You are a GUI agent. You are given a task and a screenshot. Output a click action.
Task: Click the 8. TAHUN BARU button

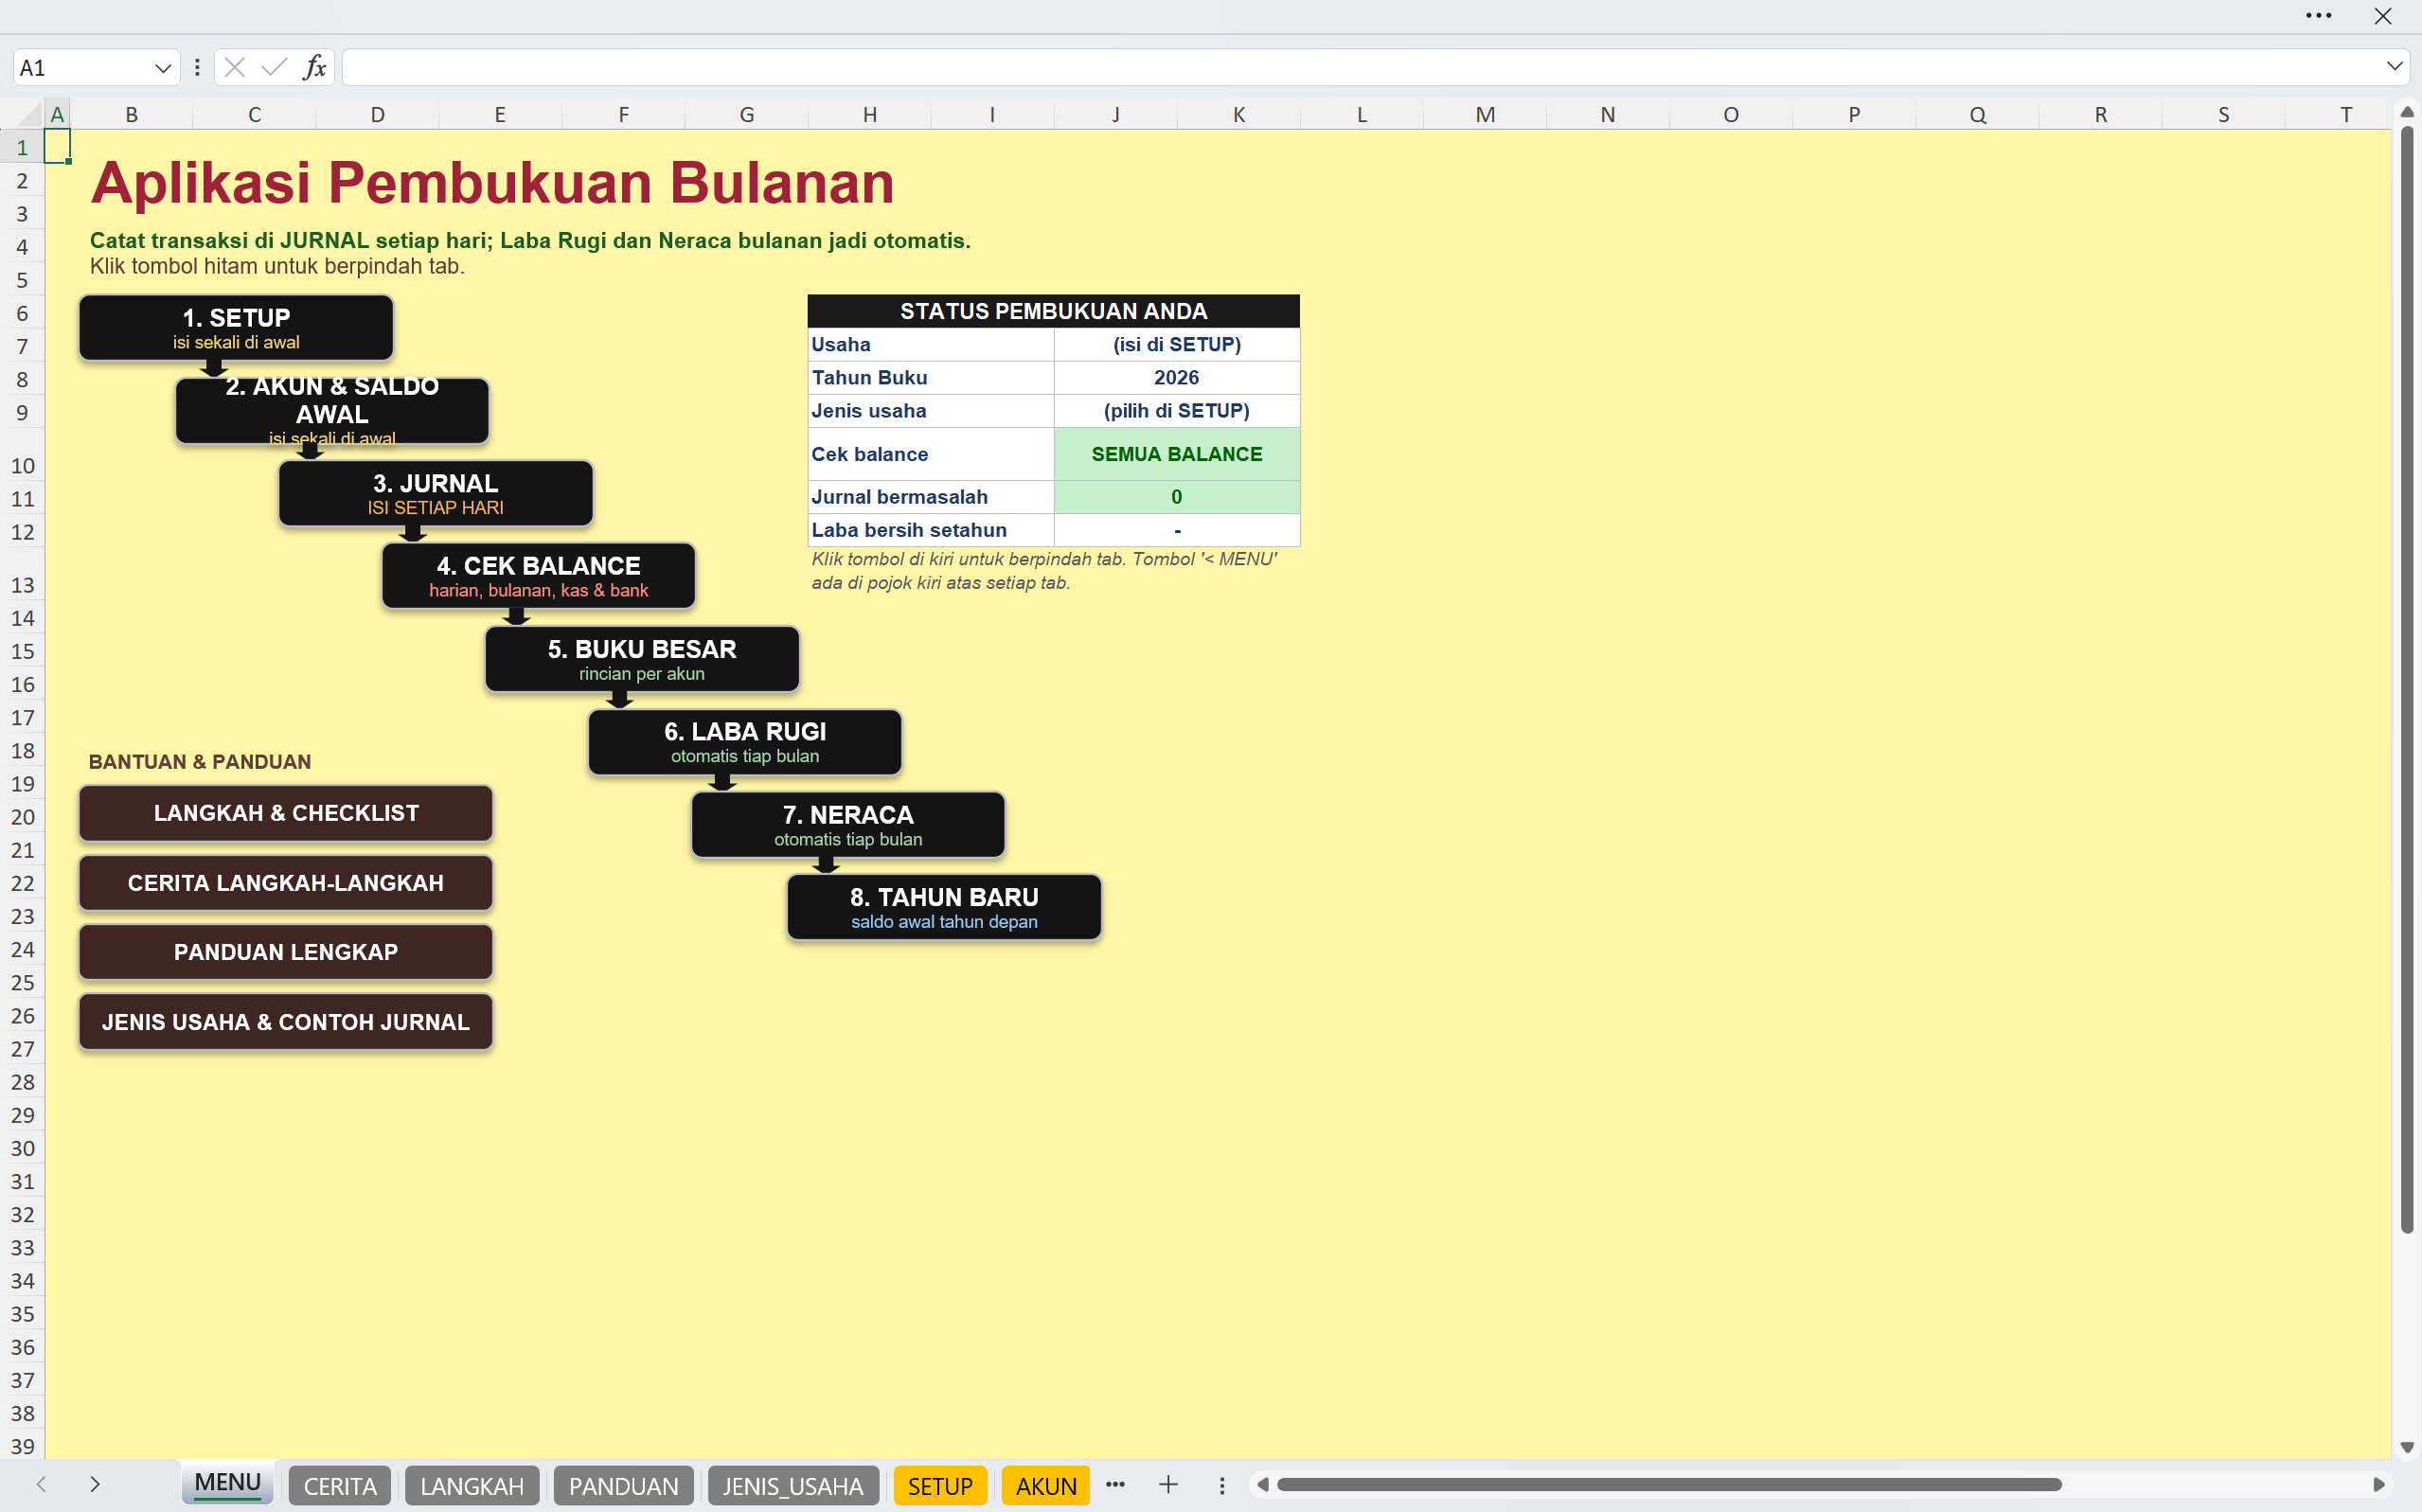coord(944,907)
